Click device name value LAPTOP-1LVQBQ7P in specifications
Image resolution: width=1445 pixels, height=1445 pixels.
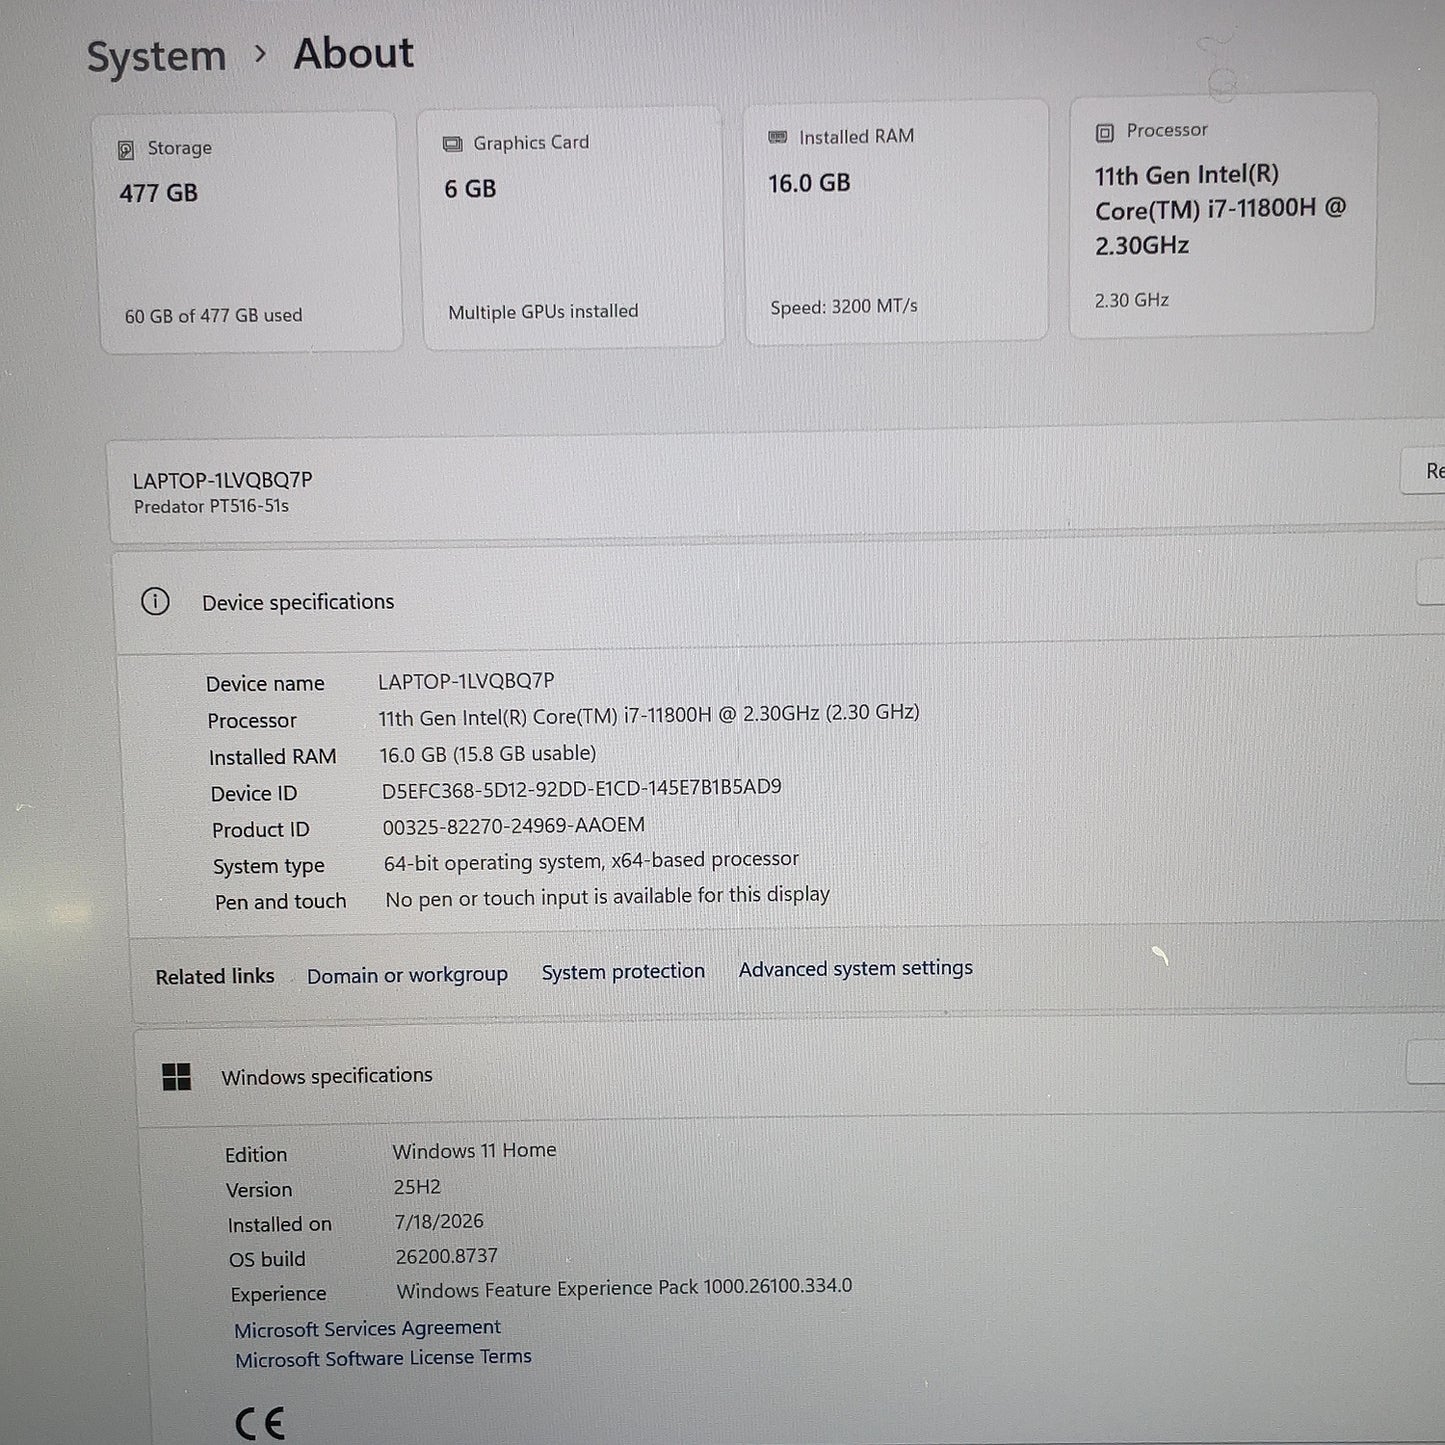(x=466, y=681)
